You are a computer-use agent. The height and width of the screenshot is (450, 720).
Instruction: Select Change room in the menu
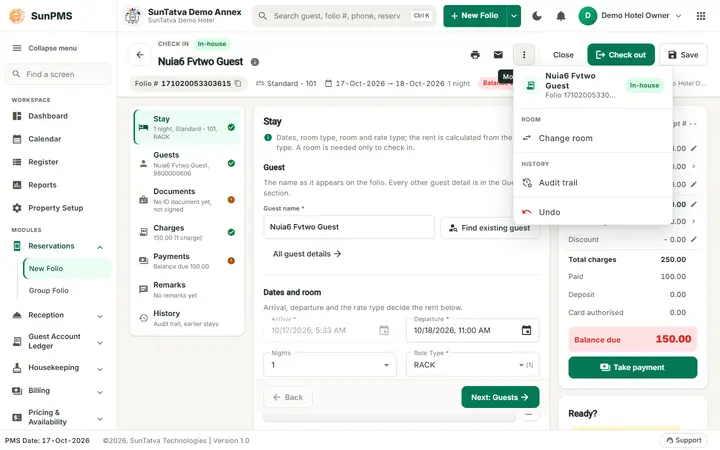(592, 138)
